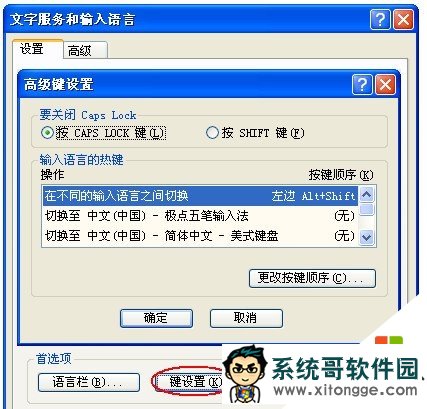The height and width of the screenshot is (409, 427).
Task: Select 切换至 简体中文 美式键盘 row
Action: tap(200, 236)
